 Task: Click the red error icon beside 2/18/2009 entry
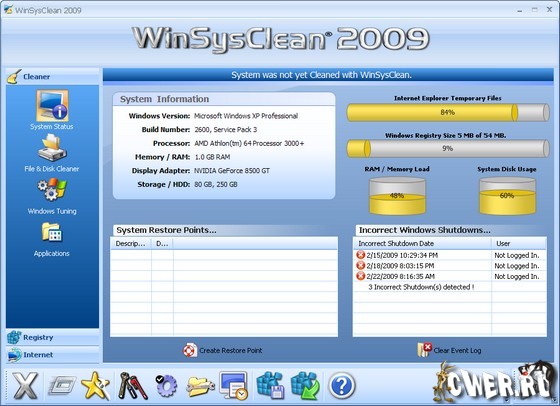coord(360,266)
